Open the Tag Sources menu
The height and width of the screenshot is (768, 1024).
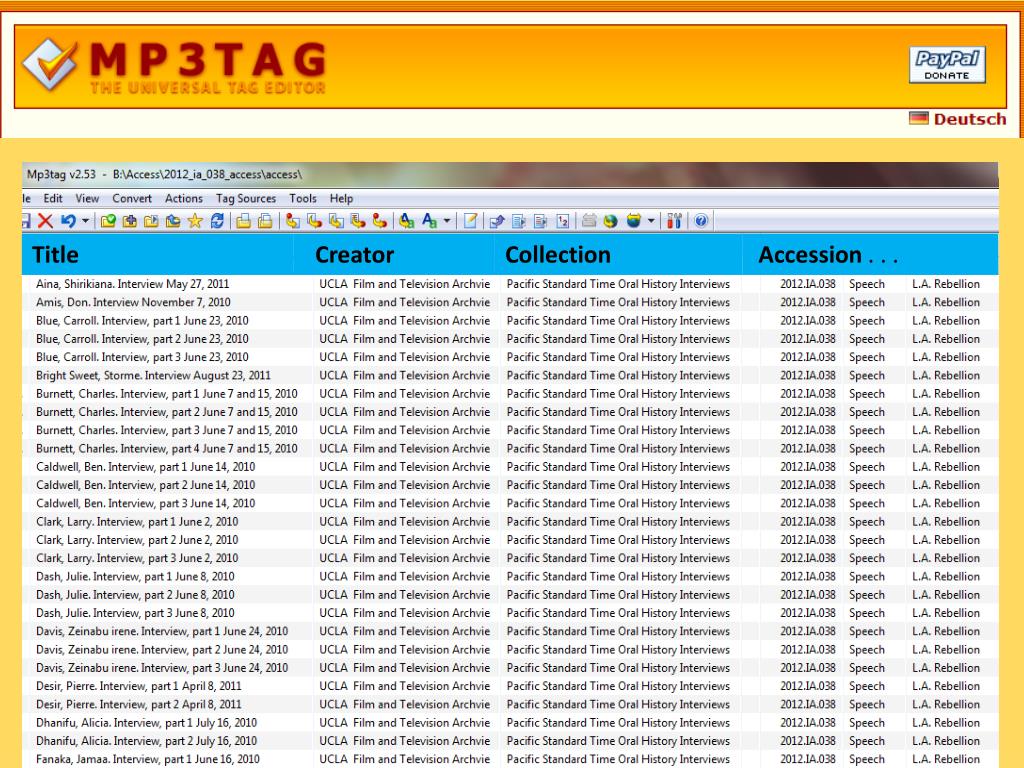click(246, 199)
